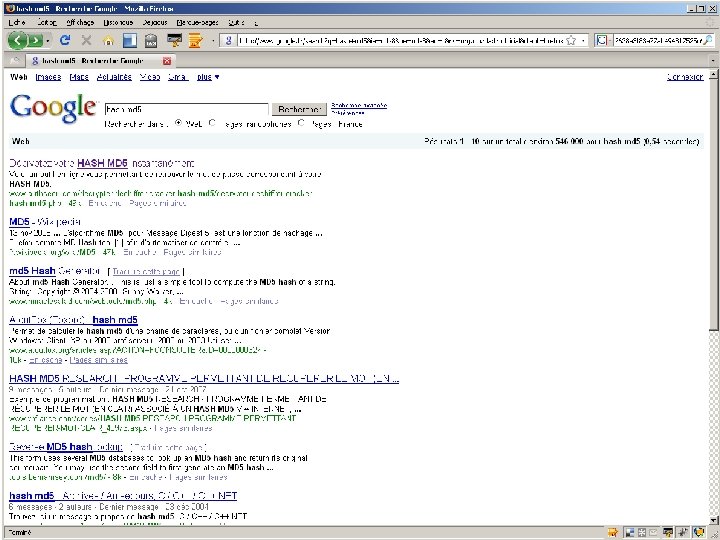Open the Gmail link
This screenshot has width=720, height=540.
coord(178,77)
